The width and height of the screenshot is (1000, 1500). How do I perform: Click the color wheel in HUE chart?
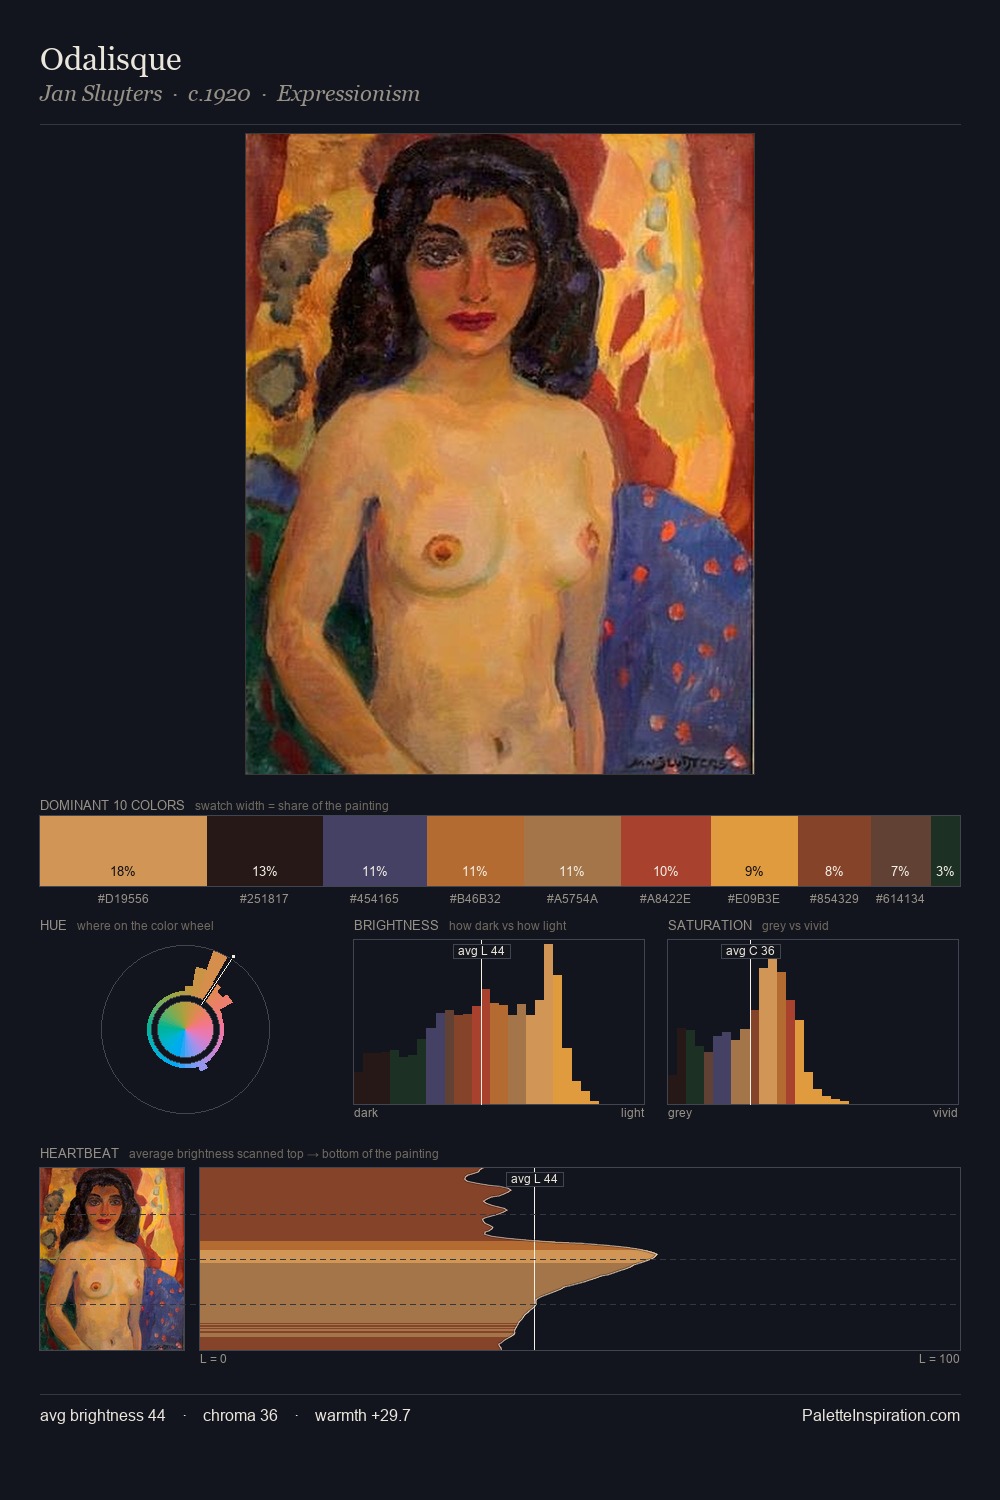coord(185,1029)
